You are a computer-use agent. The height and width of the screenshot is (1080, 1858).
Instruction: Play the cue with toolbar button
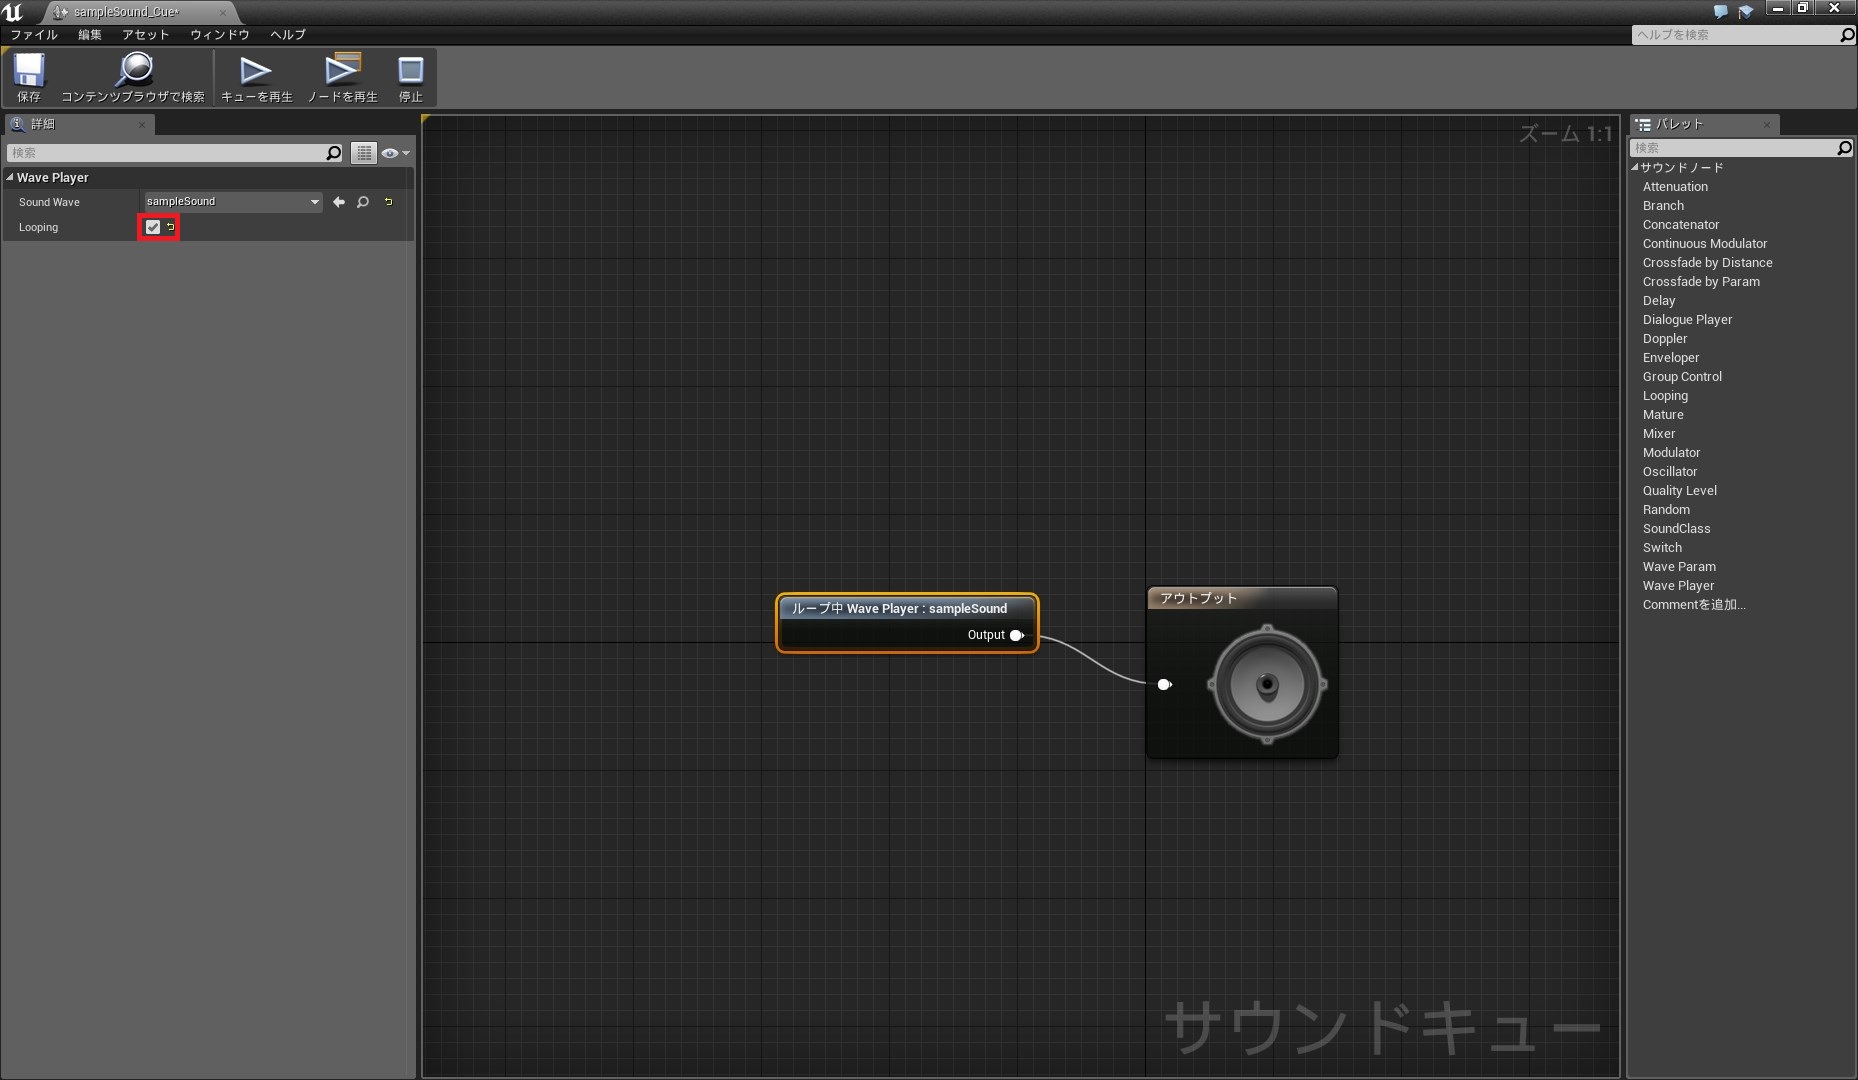(256, 78)
